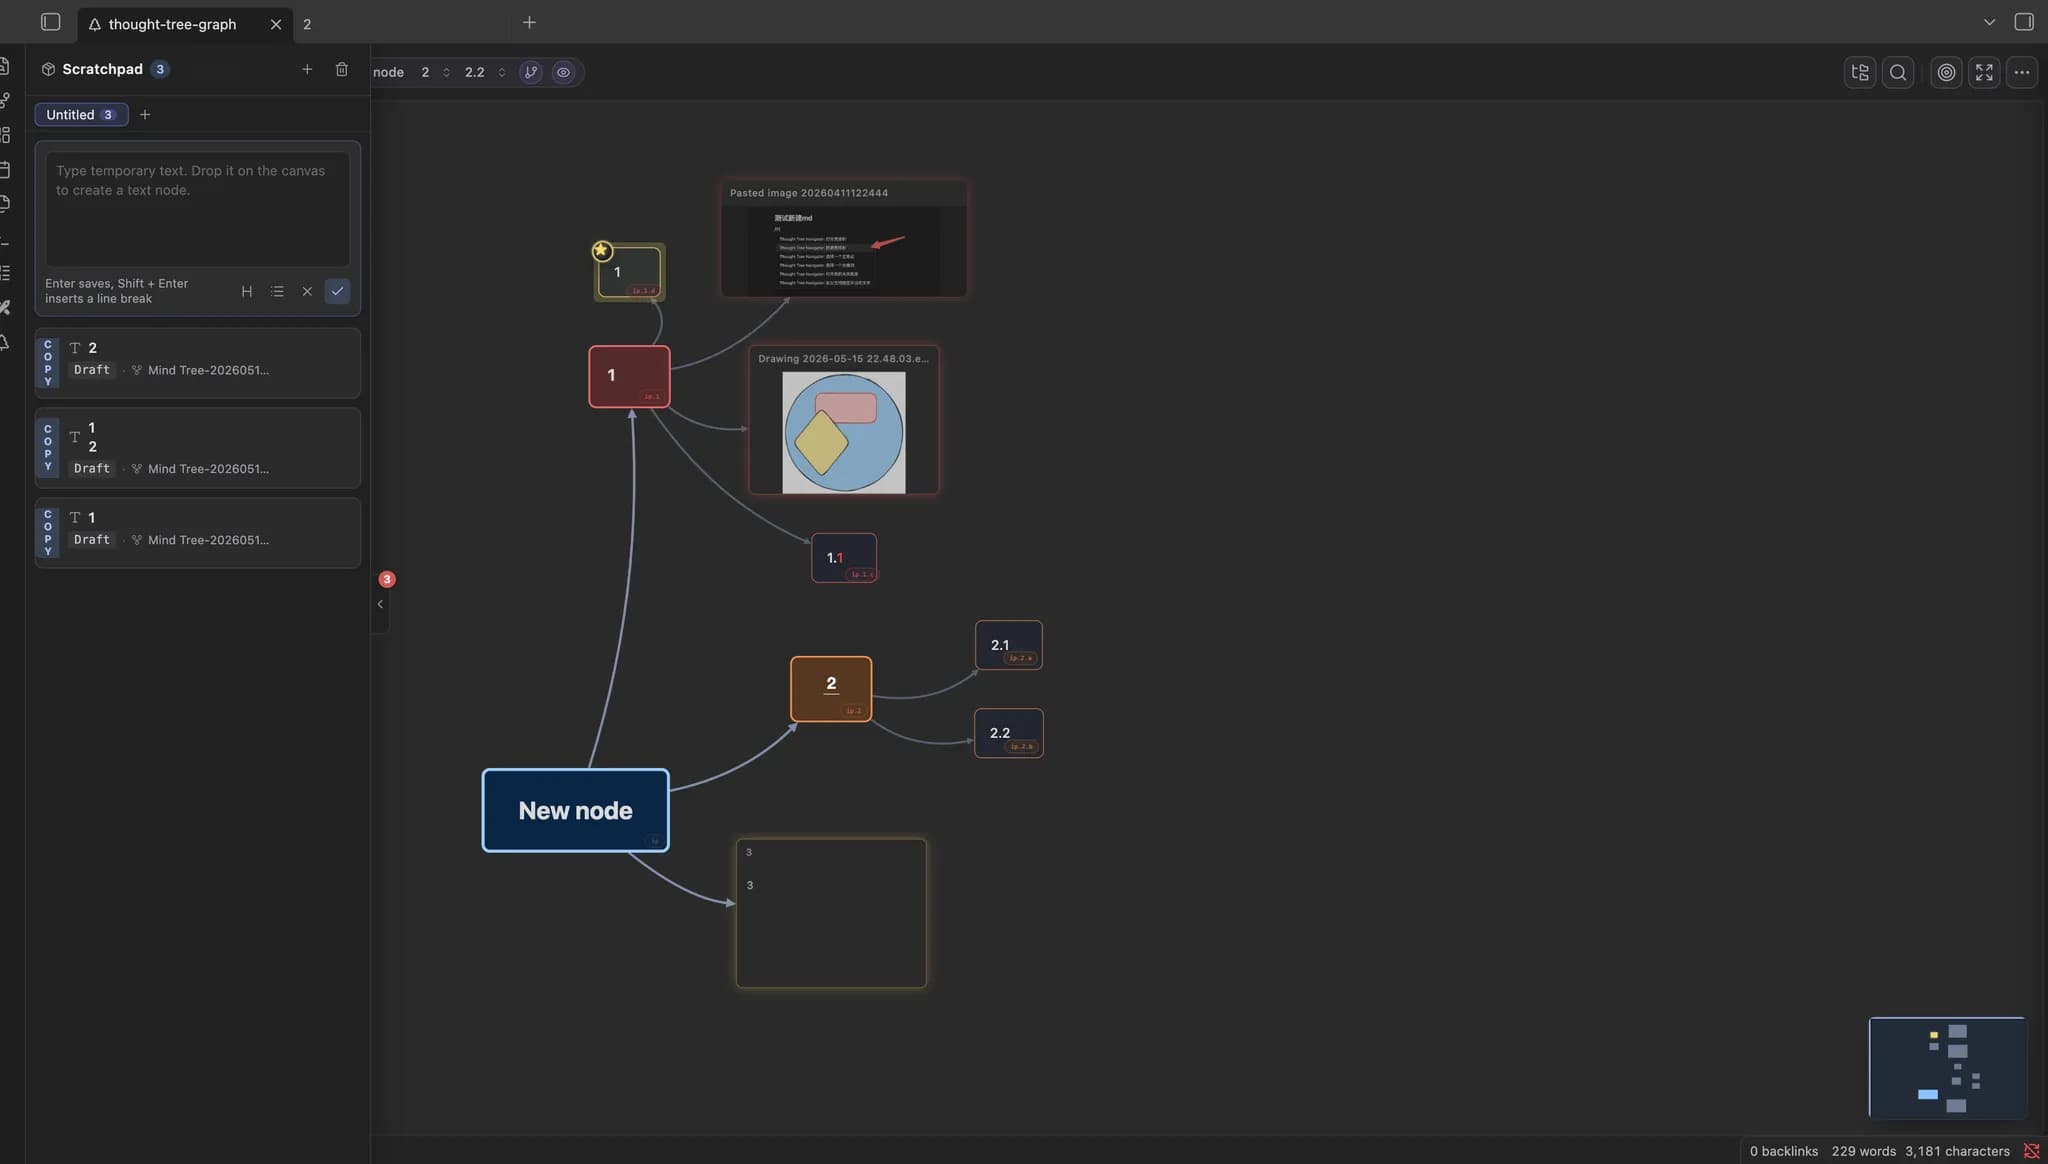Select the "New node" root node
Viewport: 2048px width, 1164px height.
[575, 810]
